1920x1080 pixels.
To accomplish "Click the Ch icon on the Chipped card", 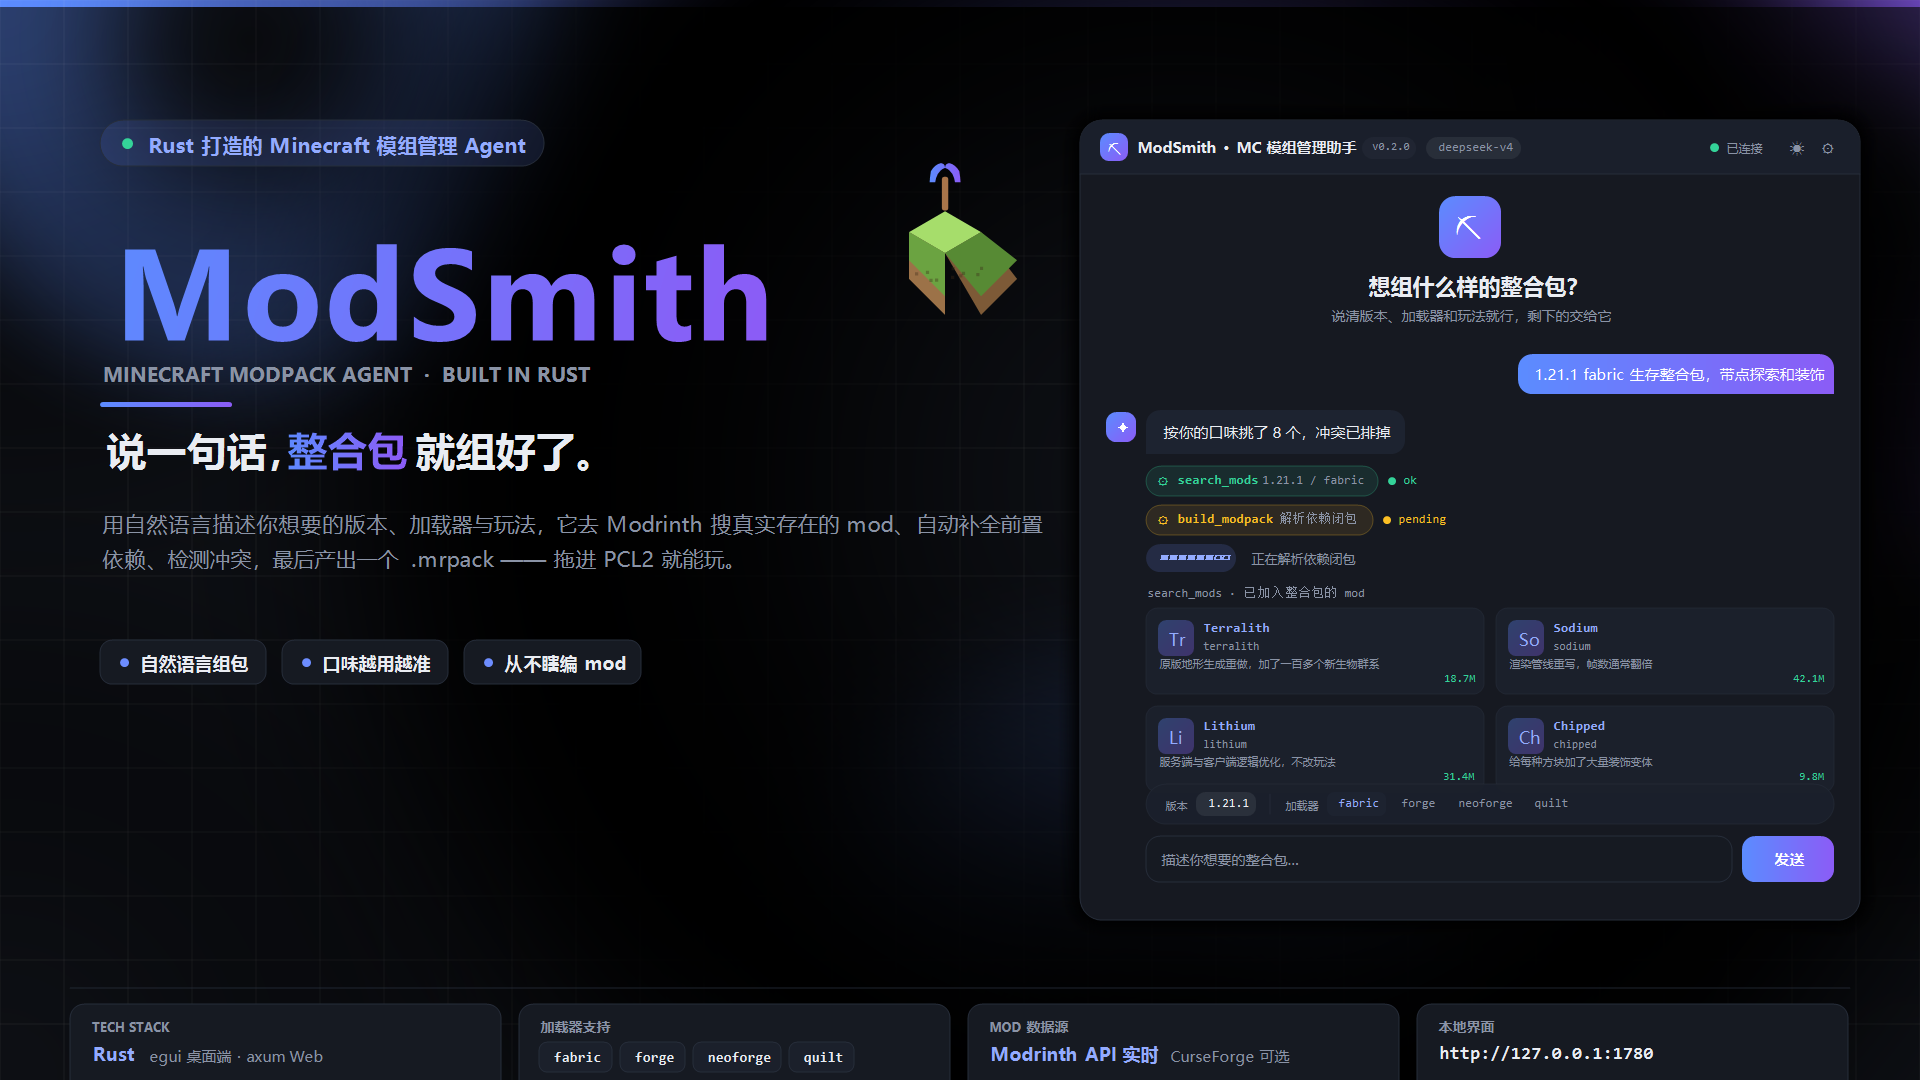I will [1526, 736].
